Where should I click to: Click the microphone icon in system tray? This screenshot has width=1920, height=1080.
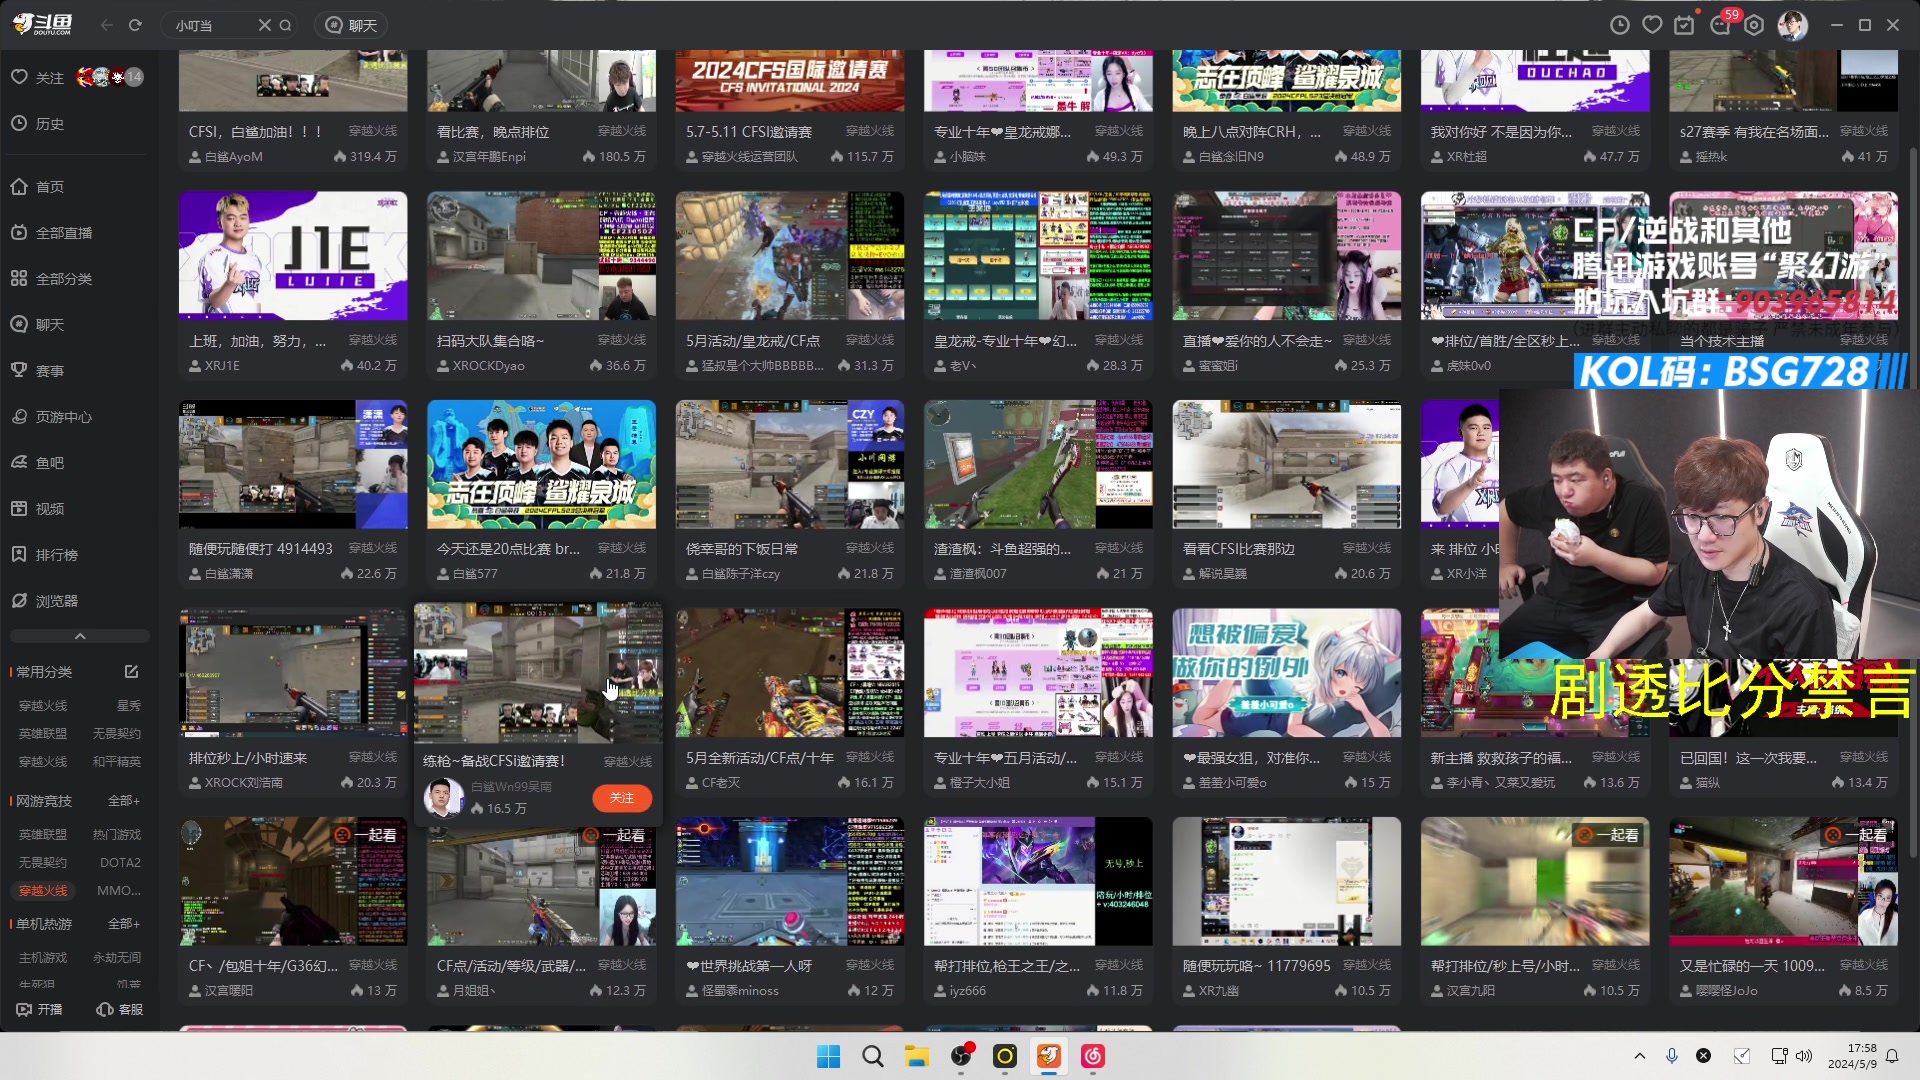1671,1056
